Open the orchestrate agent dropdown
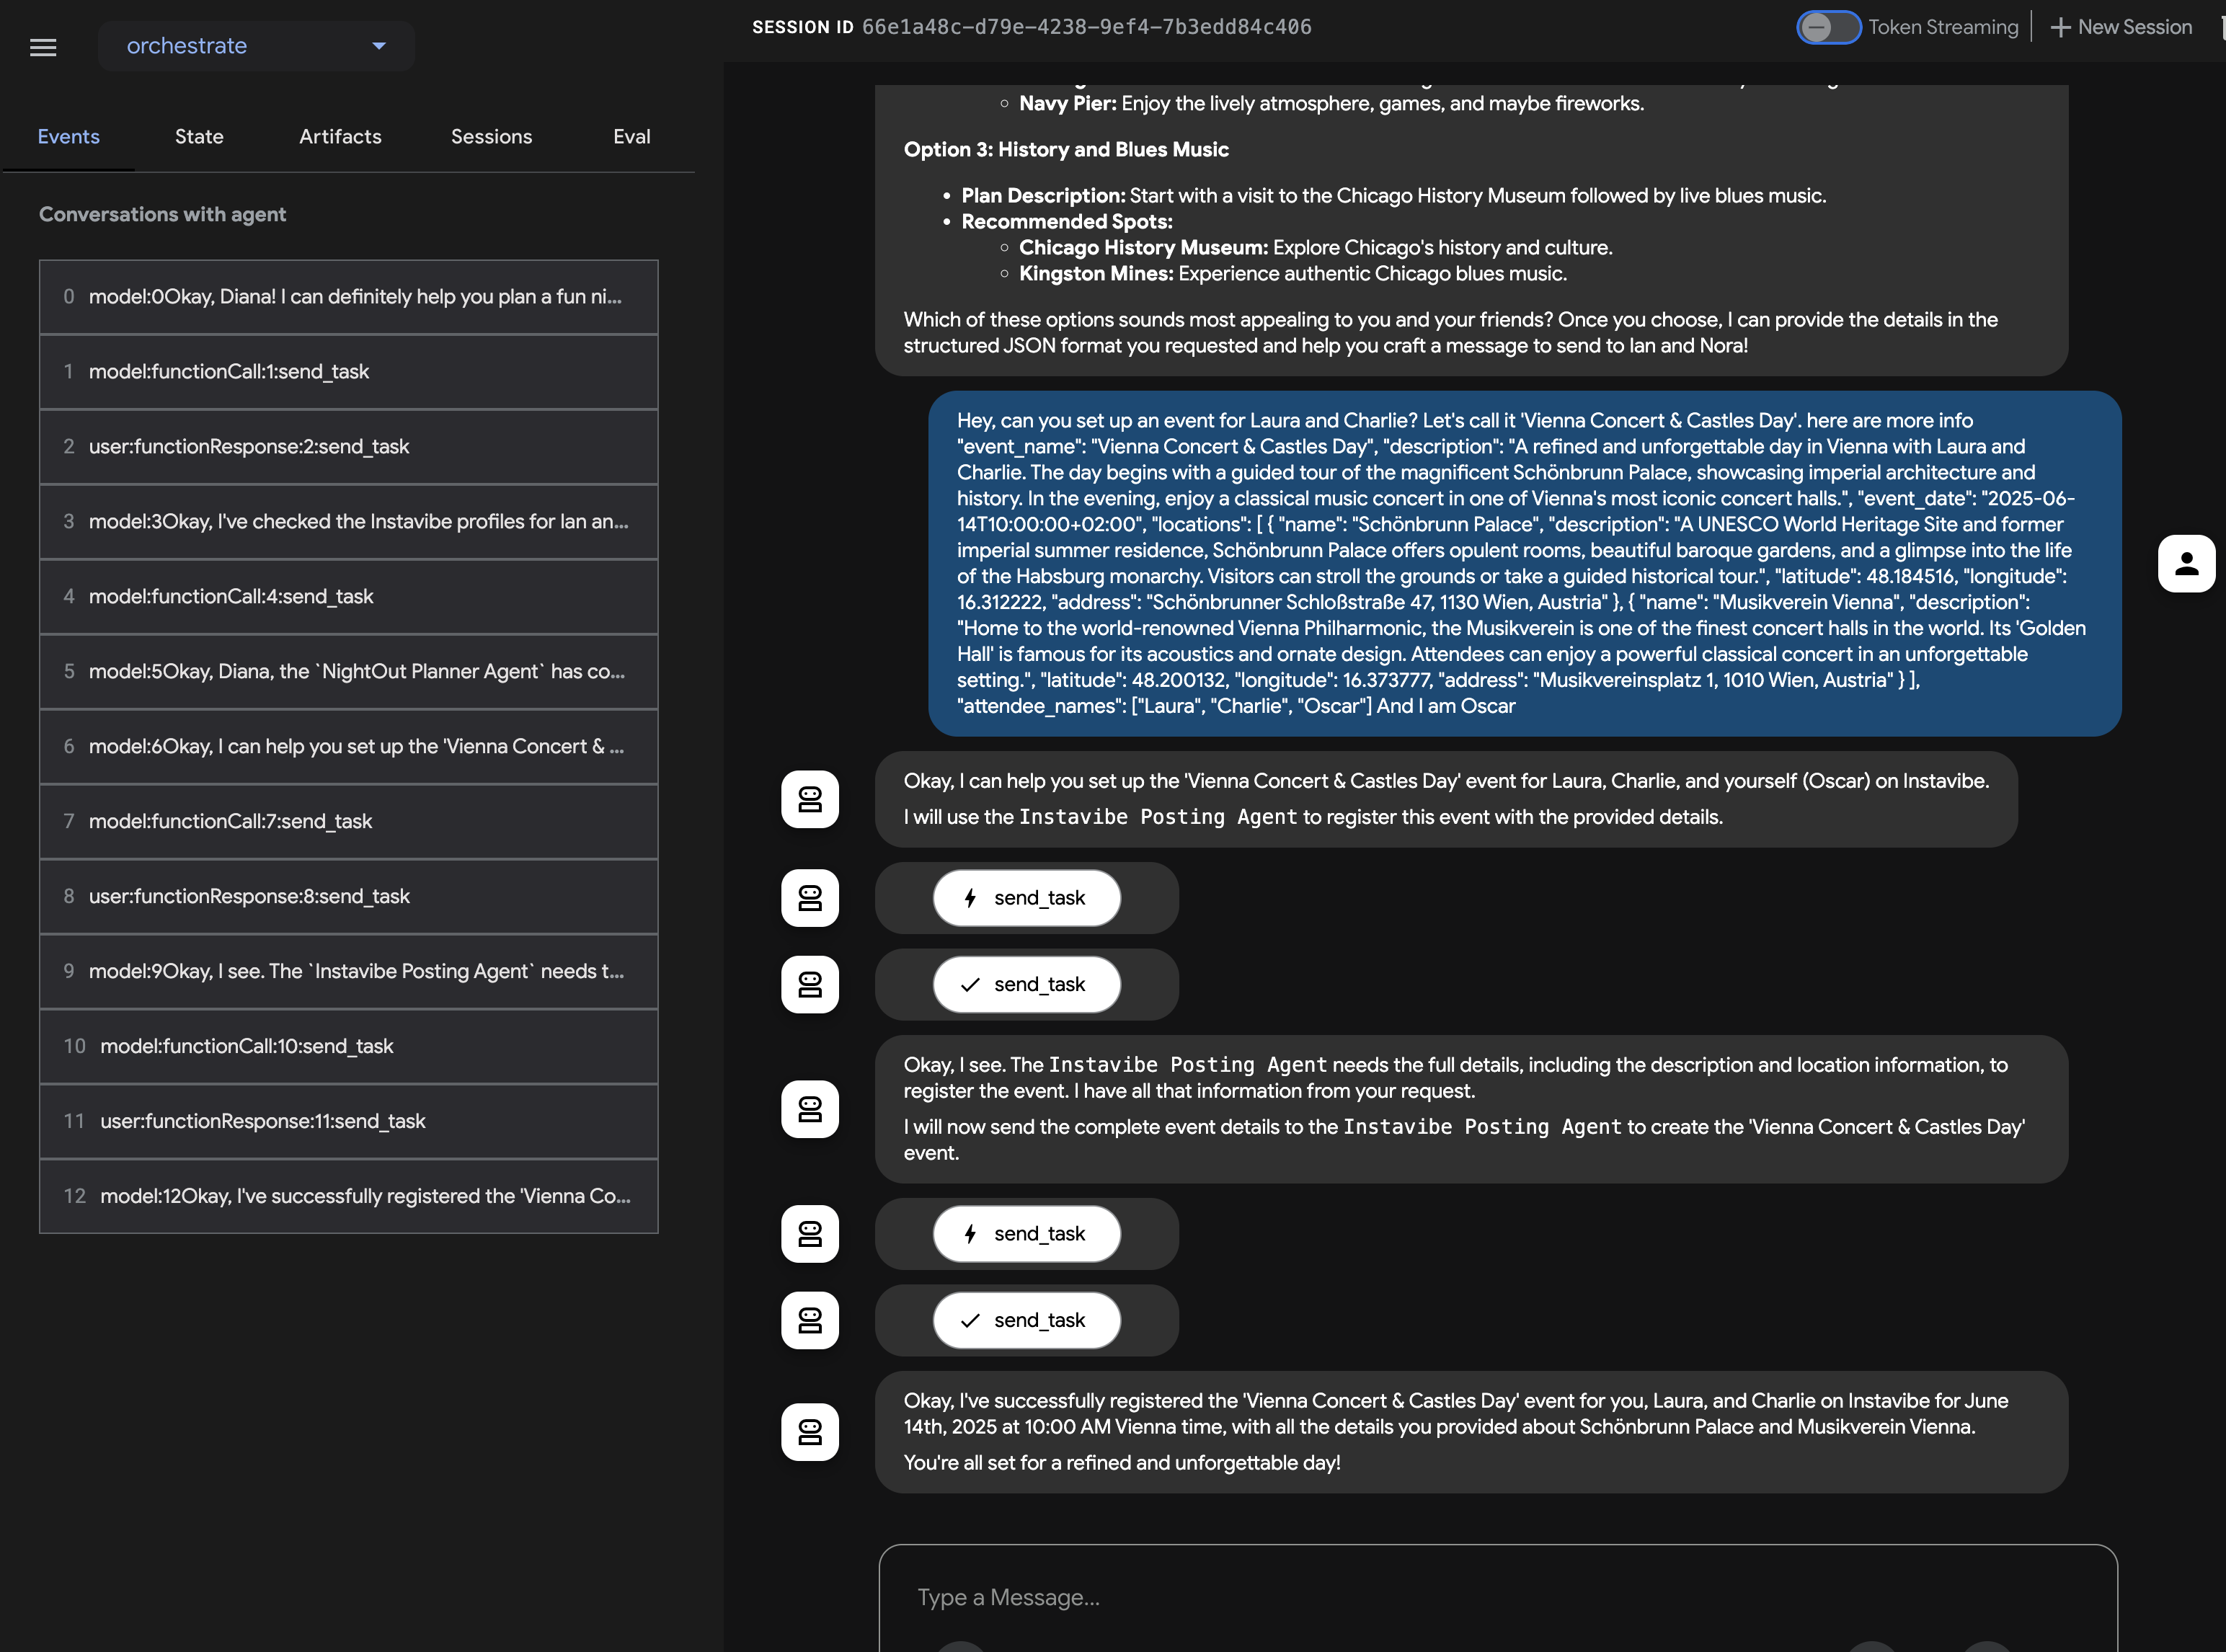Image resolution: width=2226 pixels, height=1652 pixels. (x=255, y=46)
